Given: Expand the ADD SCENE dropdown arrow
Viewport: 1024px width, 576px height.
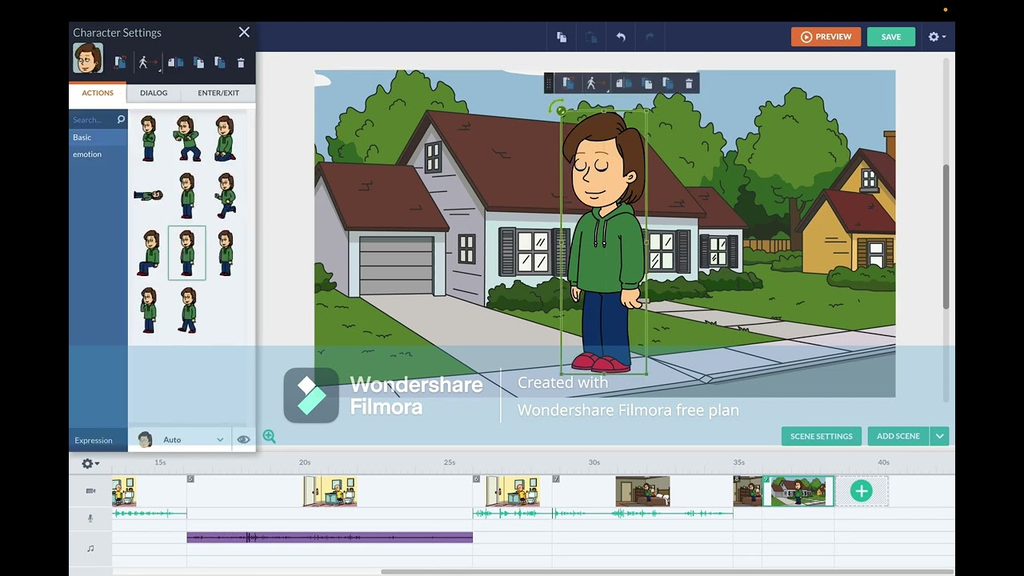Looking at the screenshot, I should [x=940, y=436].
